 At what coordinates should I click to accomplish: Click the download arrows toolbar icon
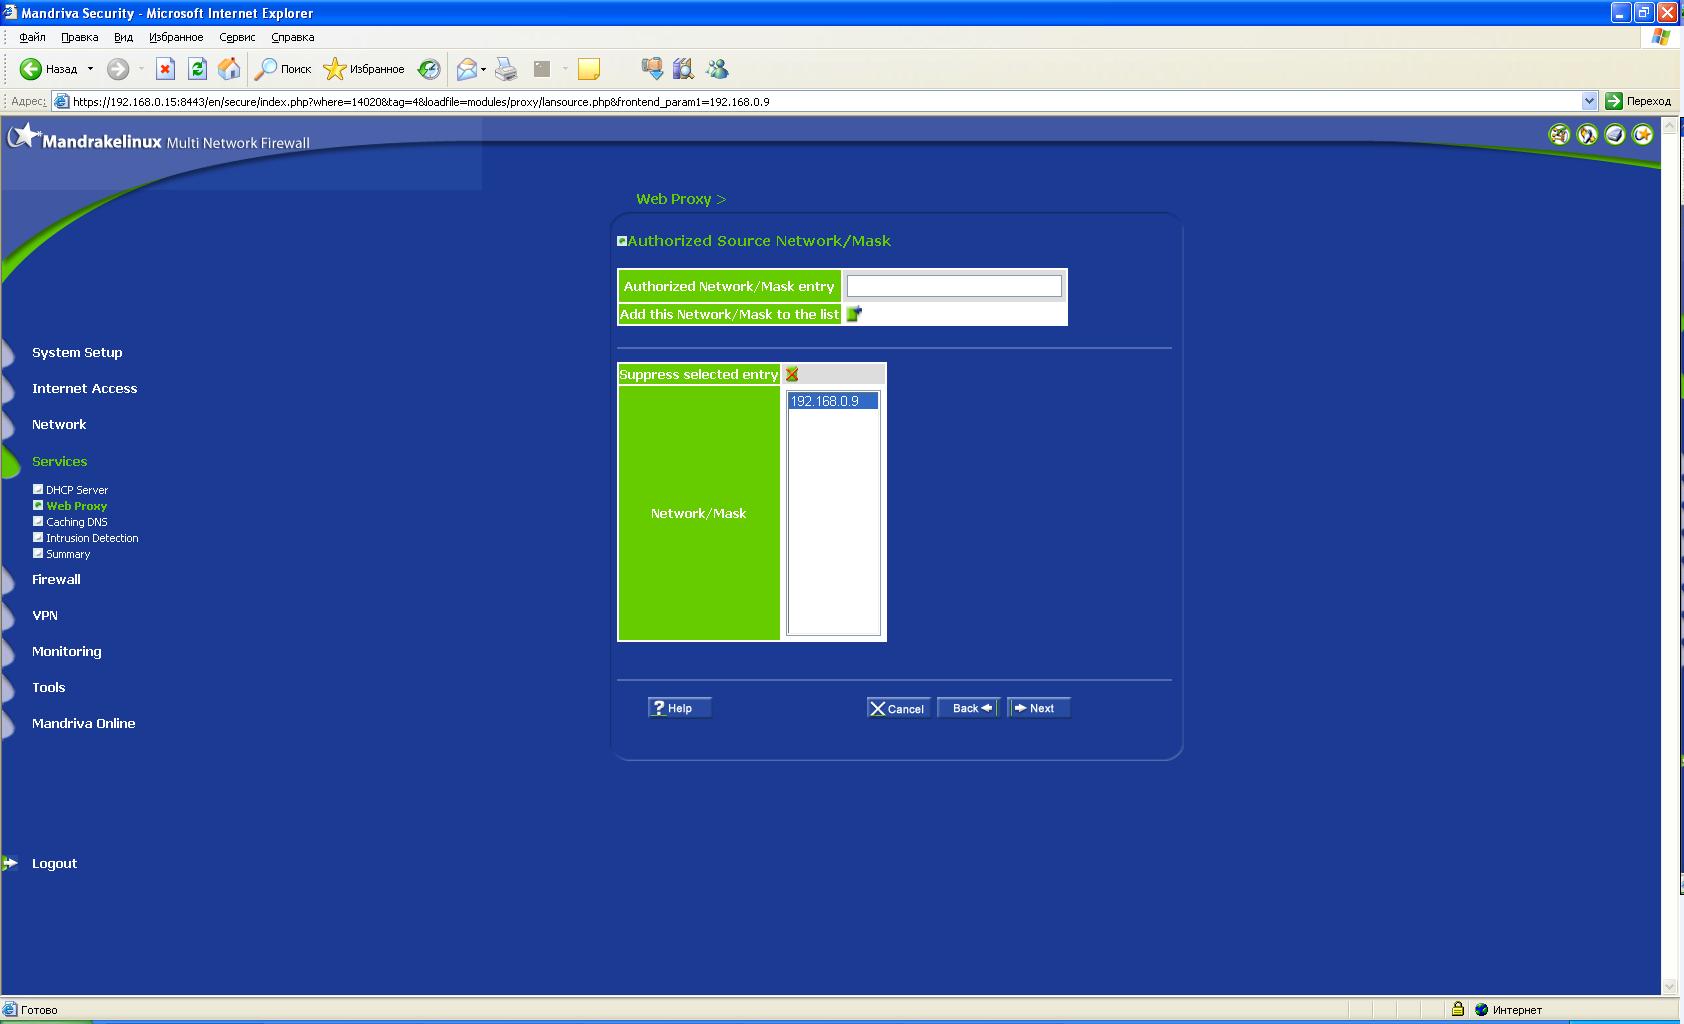click(x=652, y=69)
